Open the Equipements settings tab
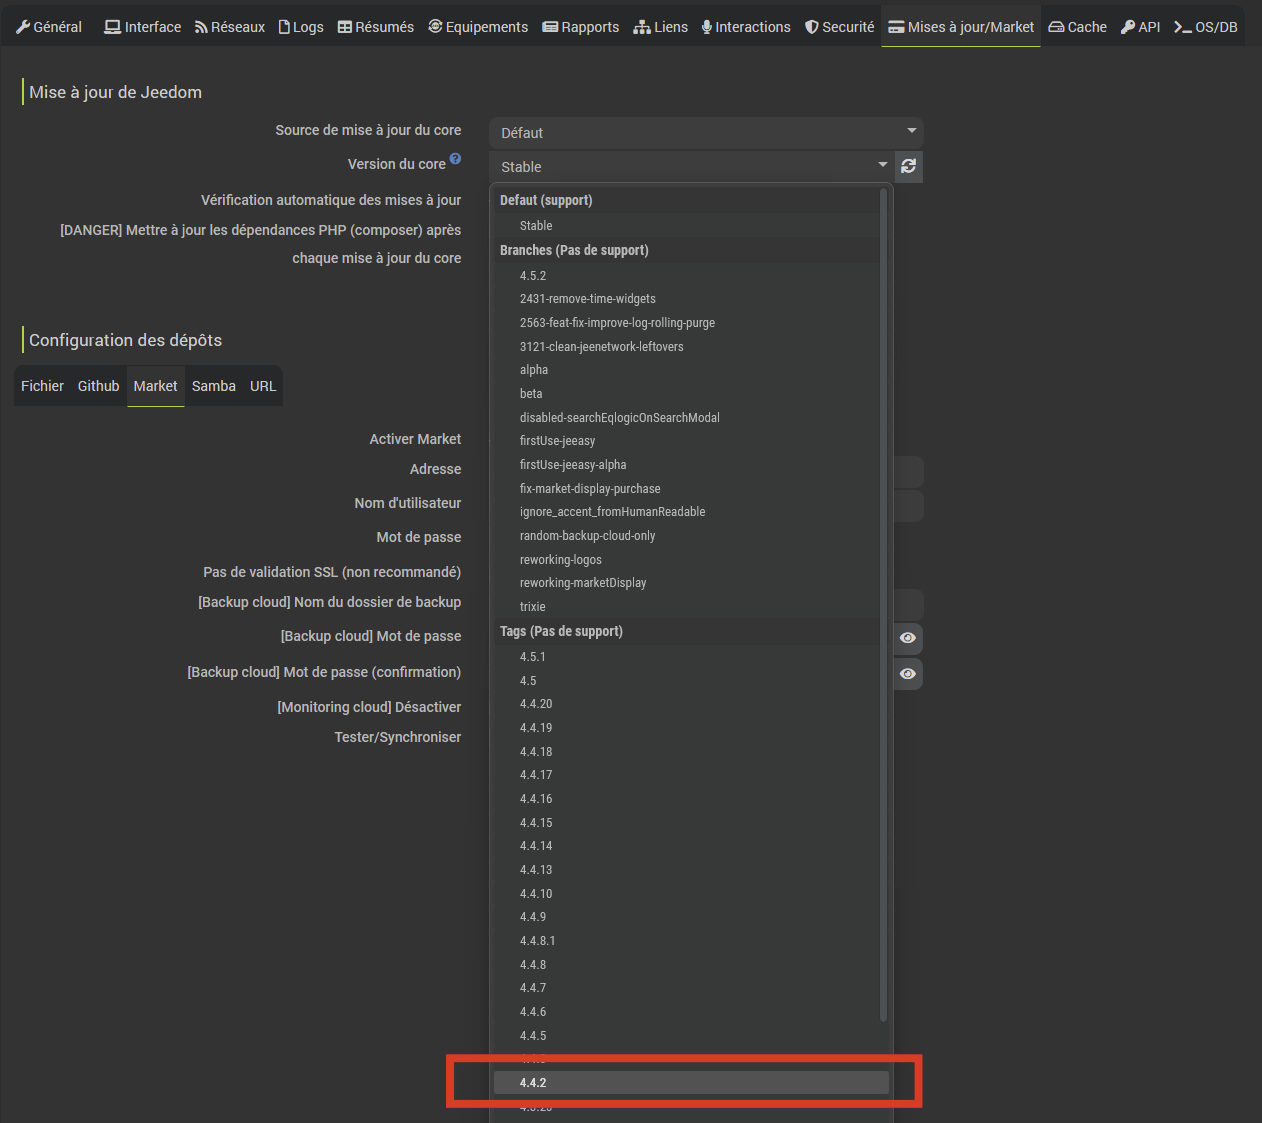1262x1123 pixels. 478,27
